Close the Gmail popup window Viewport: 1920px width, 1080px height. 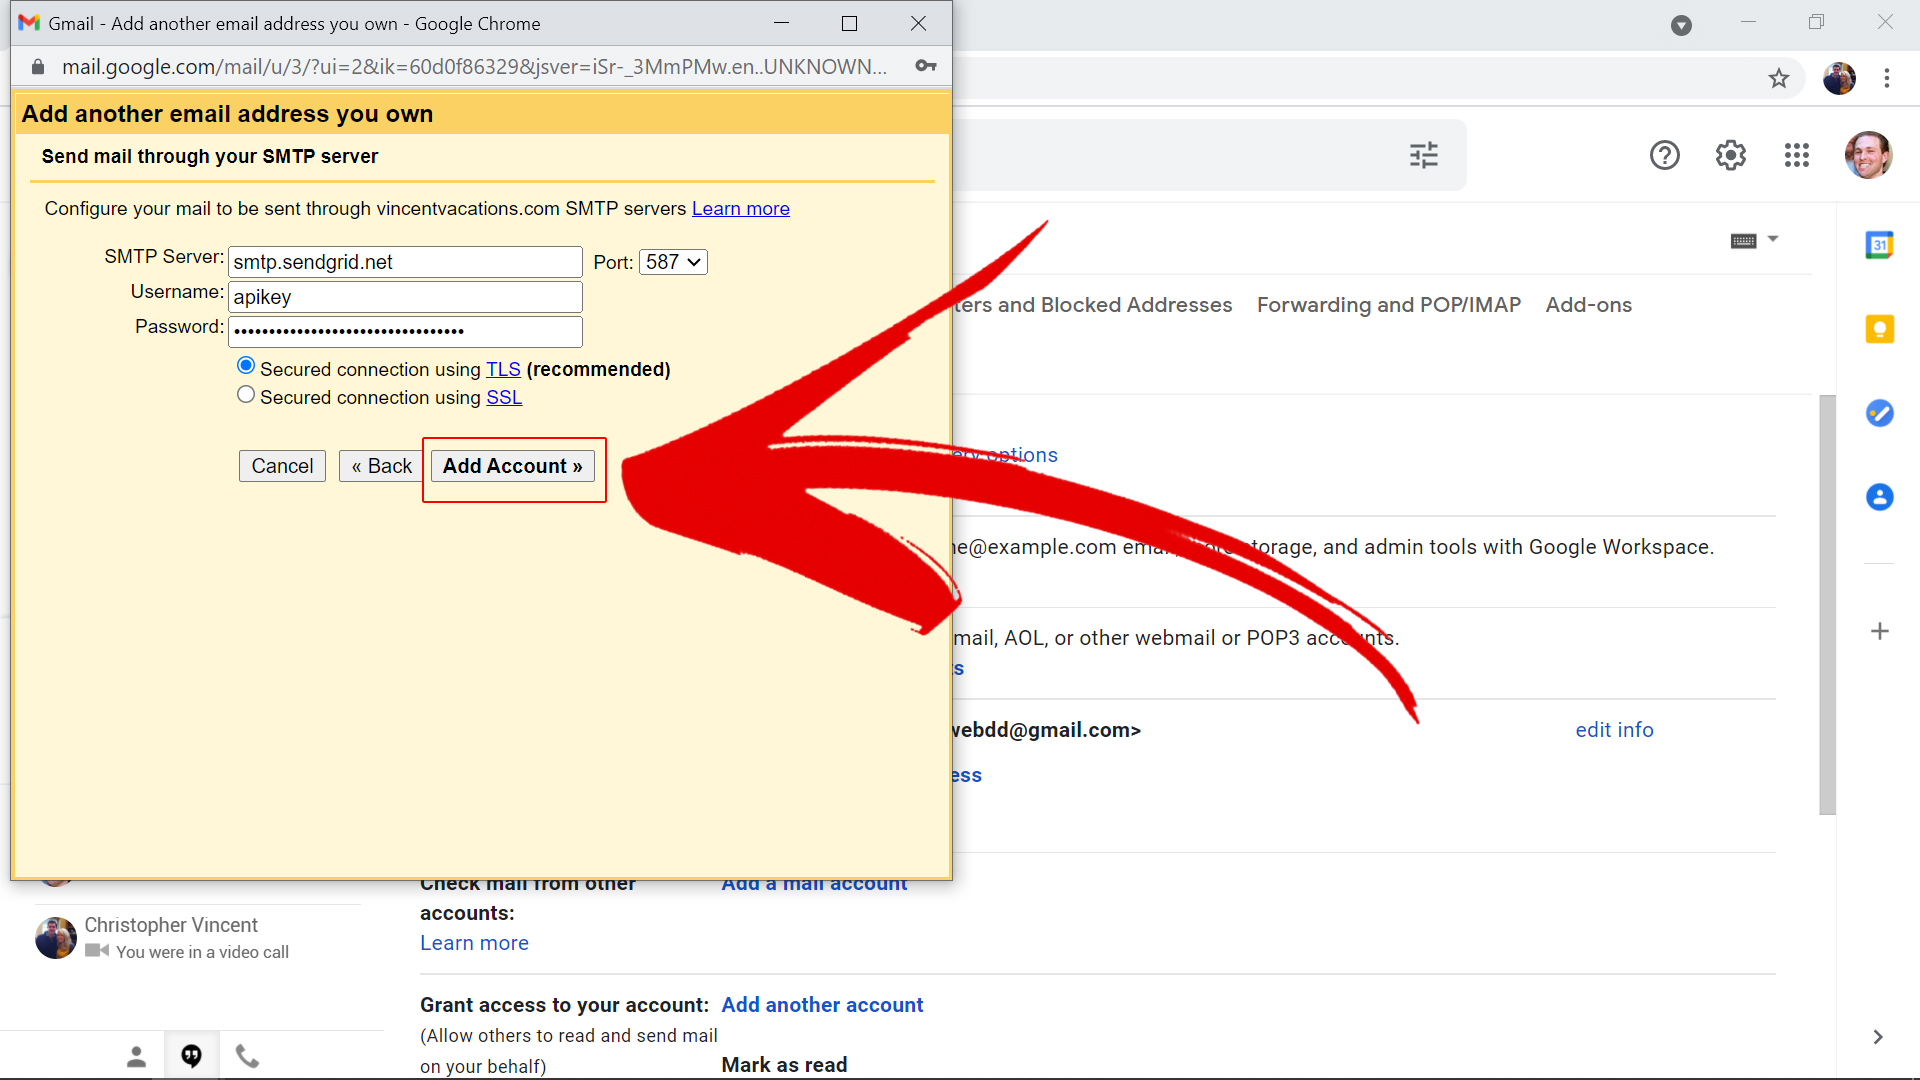(x=918, y=23)
